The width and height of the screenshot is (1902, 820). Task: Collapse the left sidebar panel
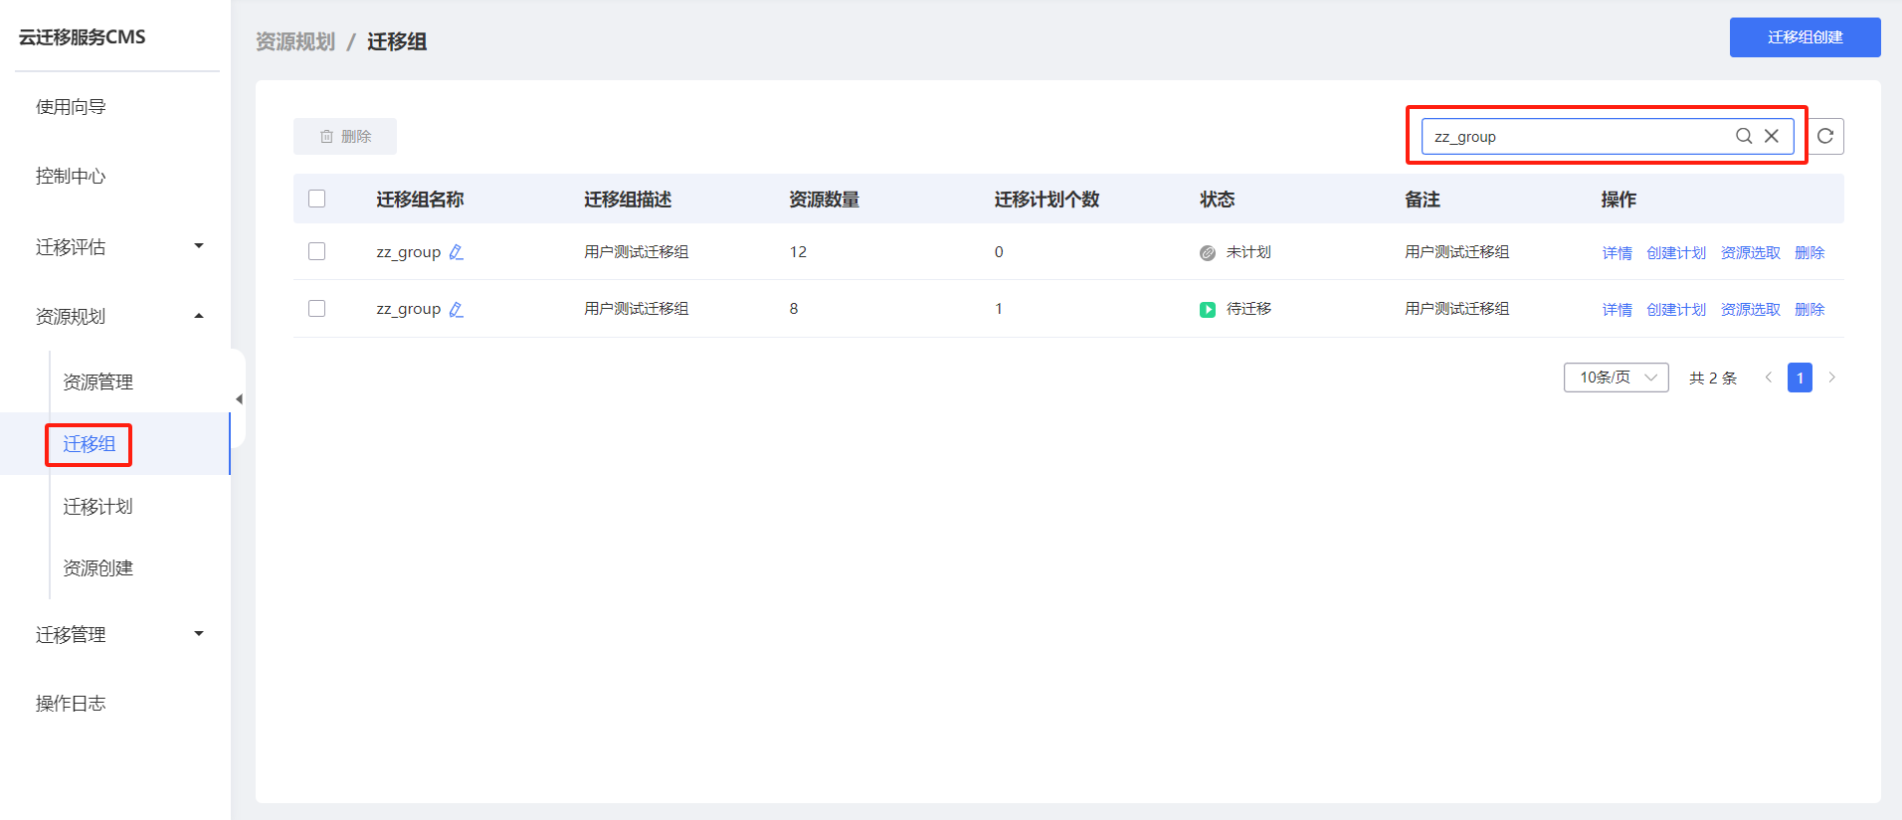[238, 399]
